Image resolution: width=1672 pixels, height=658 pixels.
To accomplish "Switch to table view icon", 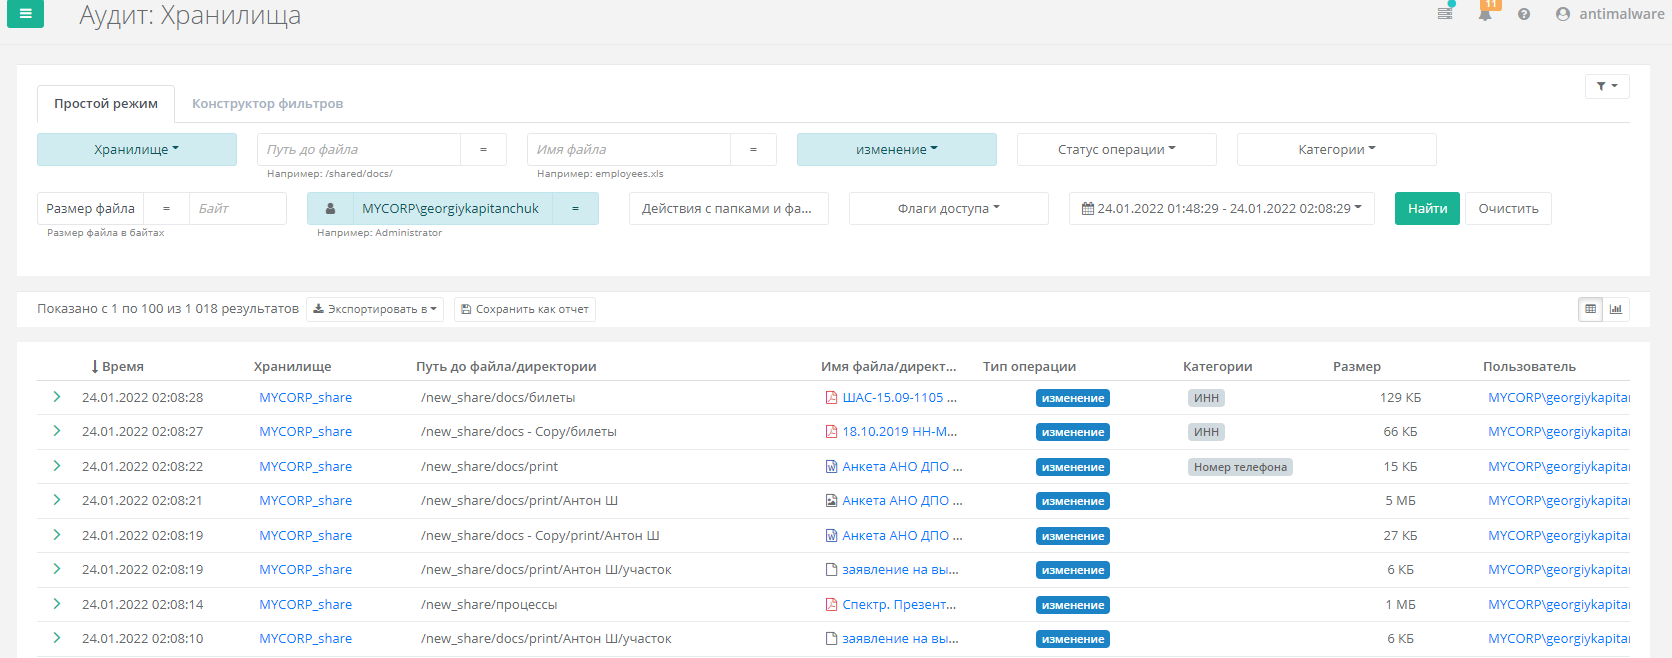I will 1590,309.
